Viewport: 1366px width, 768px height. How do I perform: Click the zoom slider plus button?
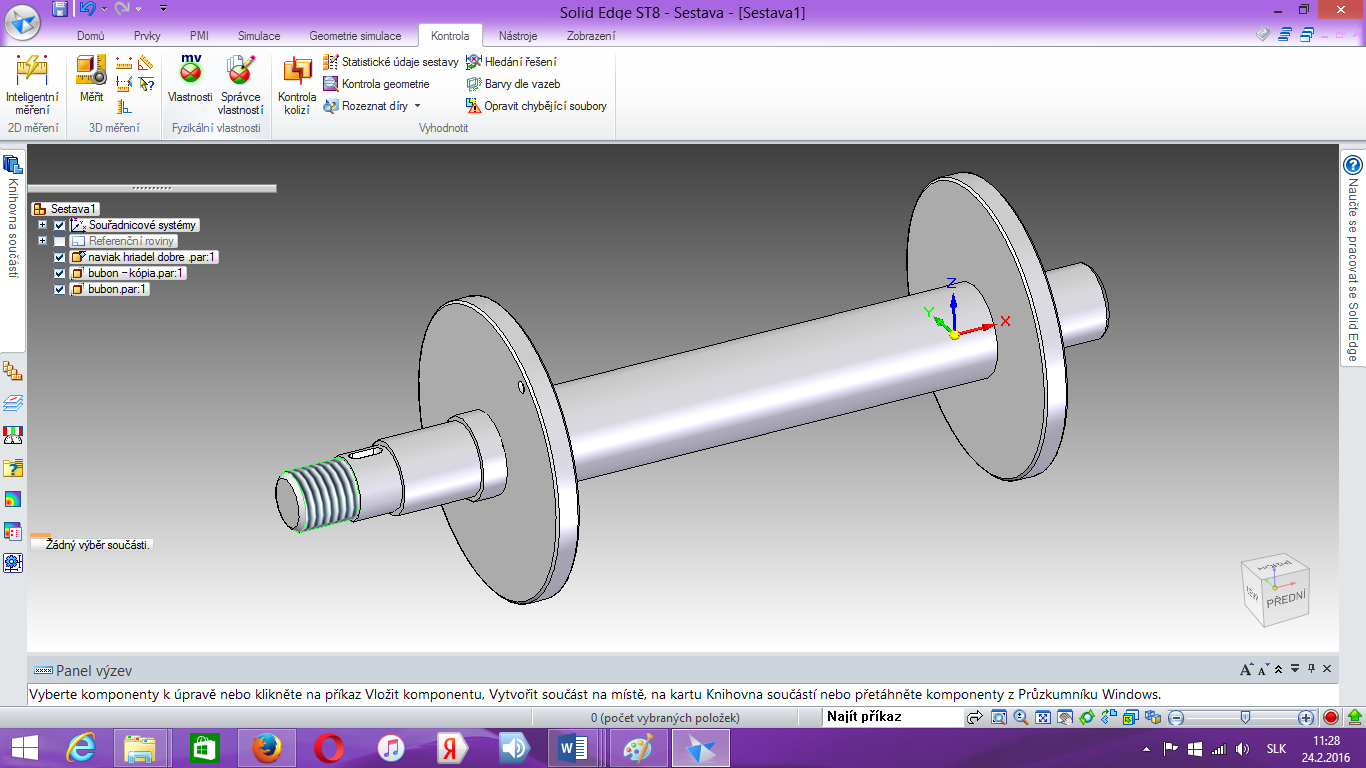click(1306, 718)
